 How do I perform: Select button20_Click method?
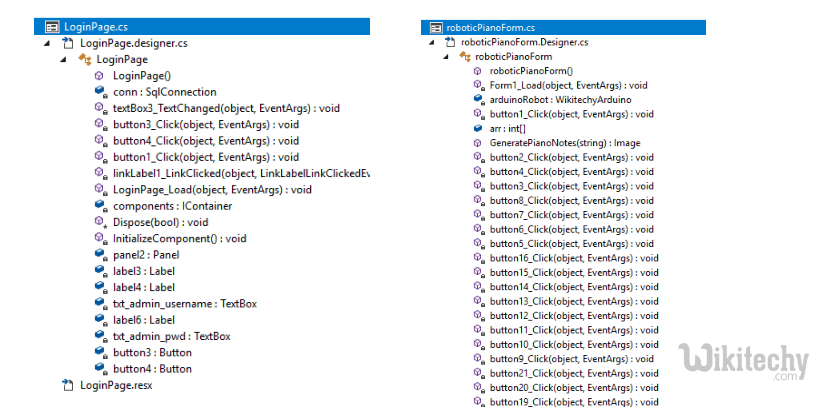[574, 388]
